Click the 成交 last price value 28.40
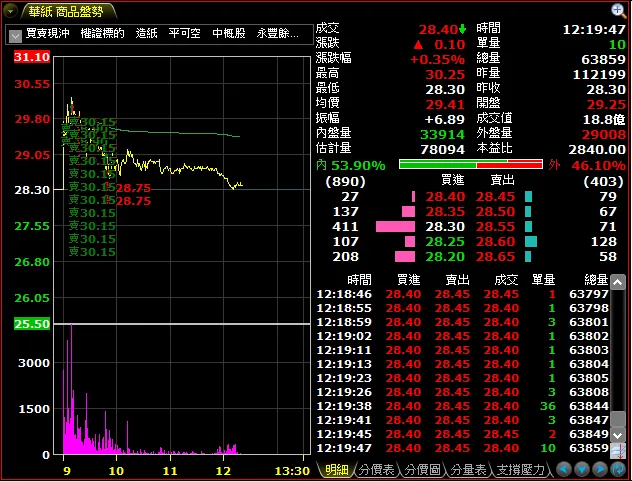The image size is (632, 482). [x=438, y=30]
